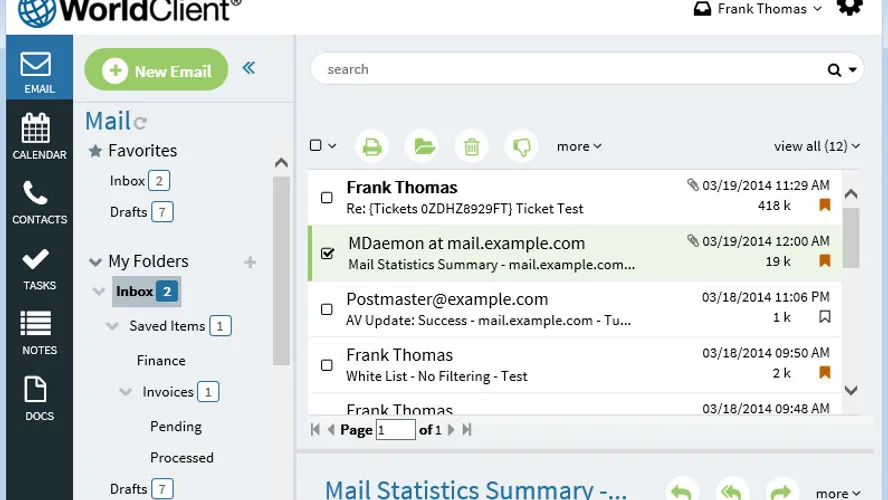
Task: Check the Postmaster@example.com message checkbox
Action: tap(327, 309)
